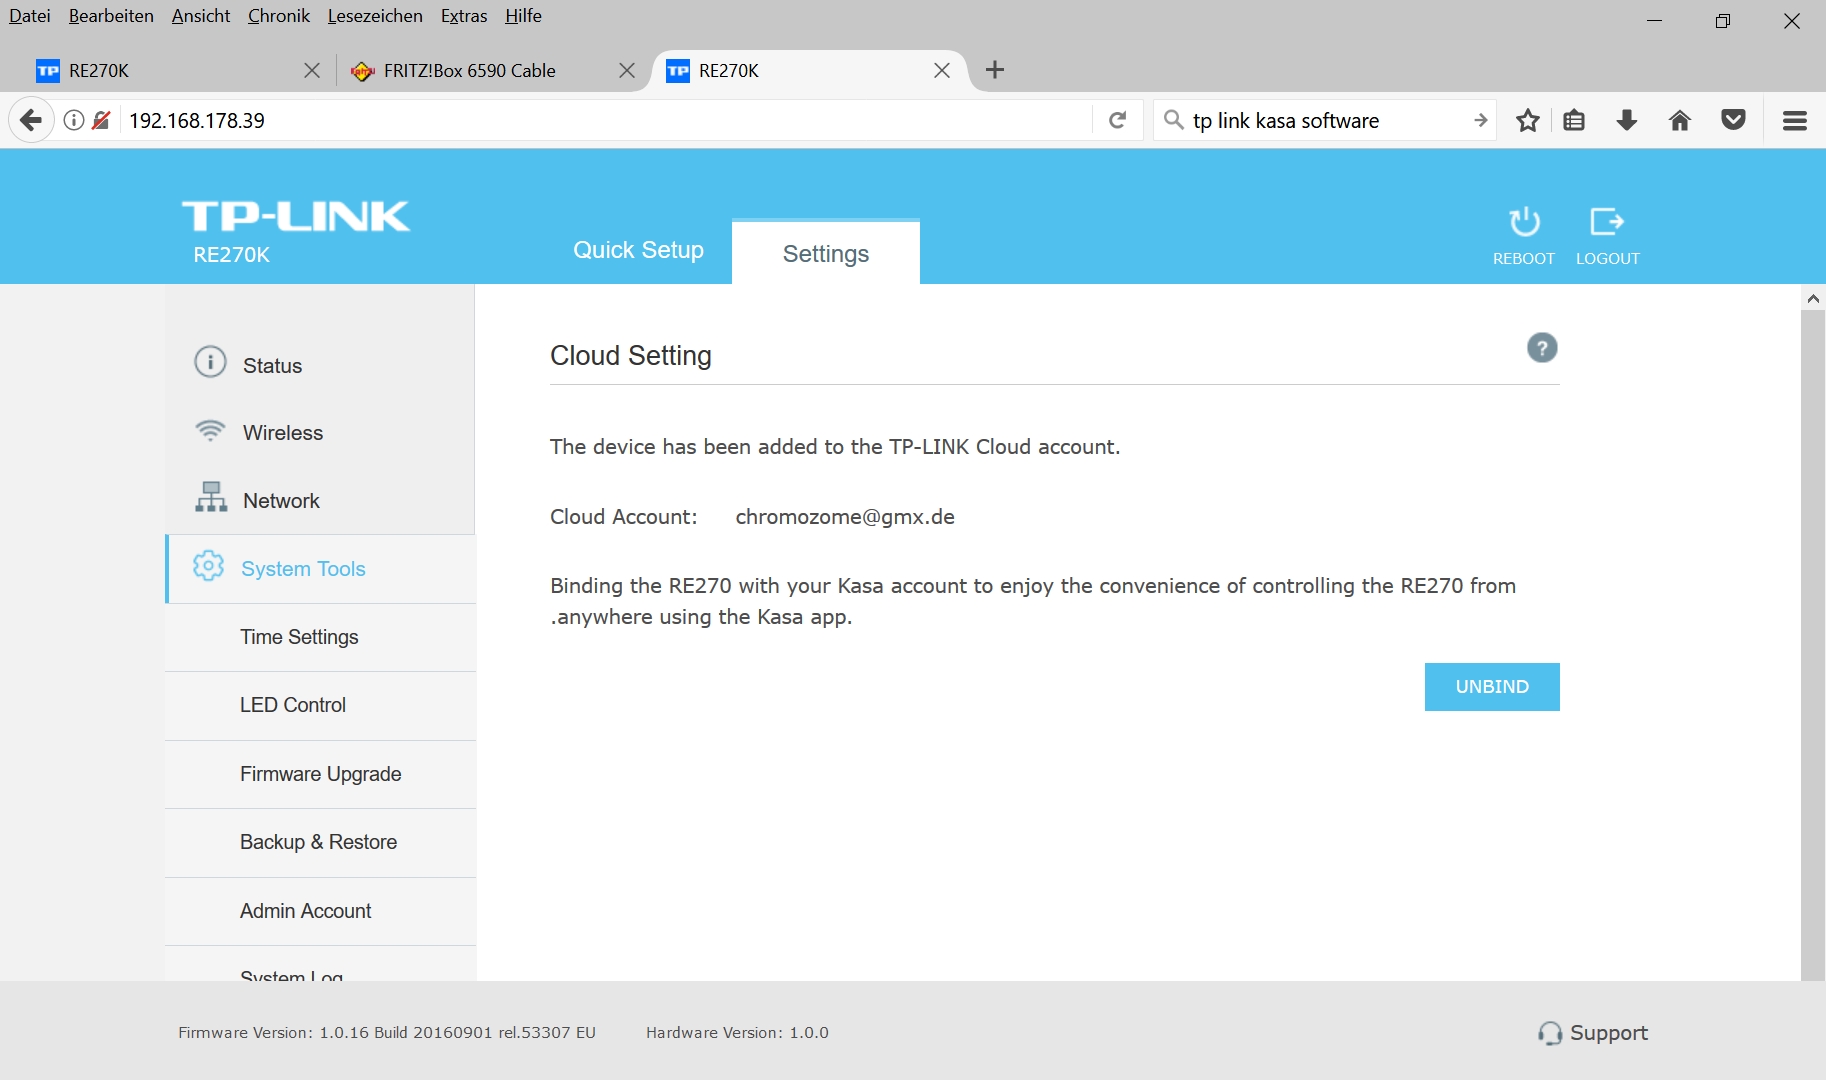Click the browser back arrow
This screenshot has width=1826, height=1080.
(x=31, y=121)
